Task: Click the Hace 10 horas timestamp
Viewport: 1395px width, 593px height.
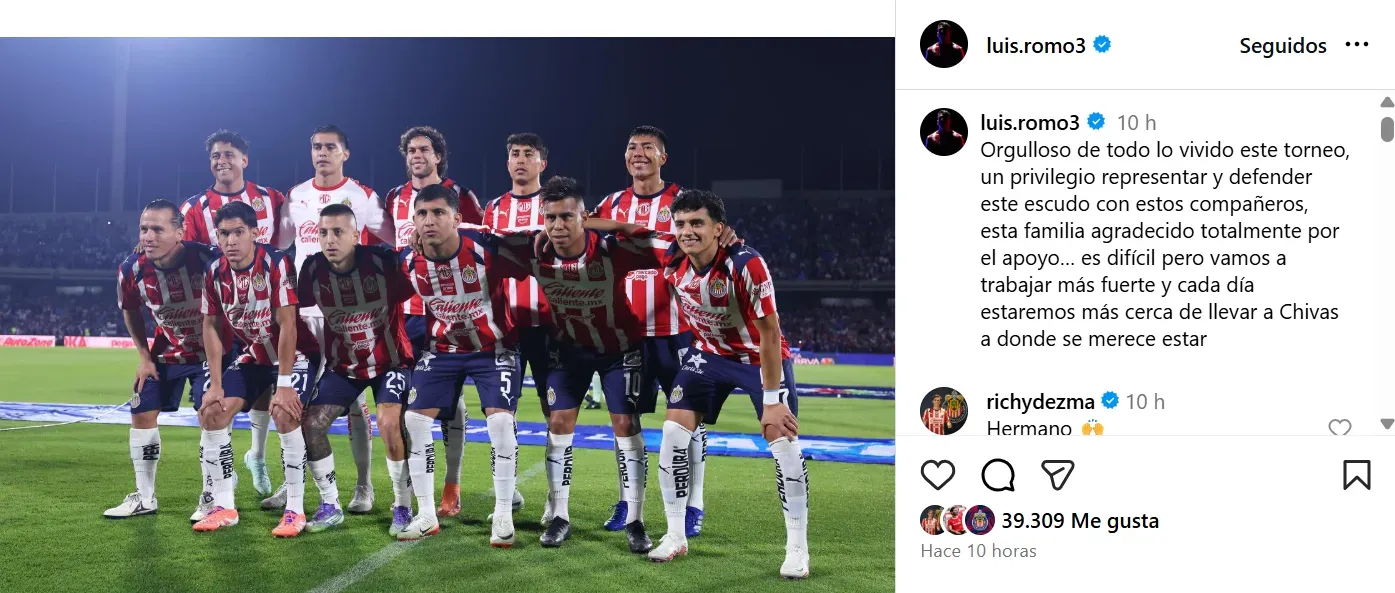Action: pyautogui.click(x=978, y=551)
